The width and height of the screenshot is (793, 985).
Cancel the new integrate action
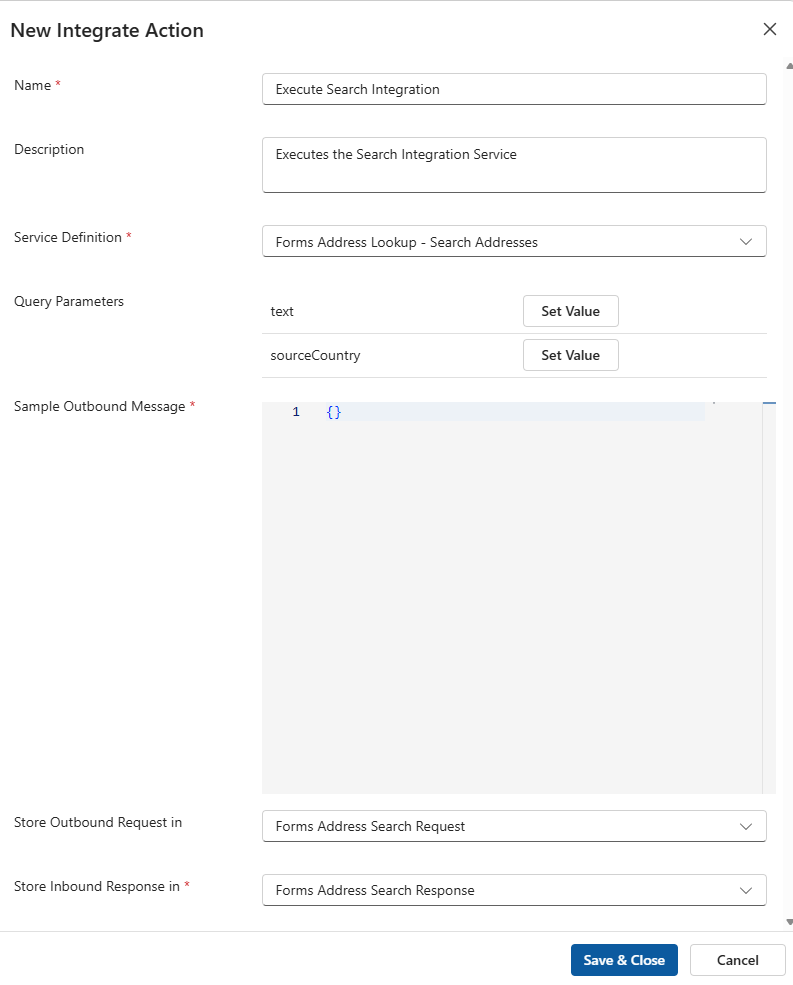coord(737,960)
